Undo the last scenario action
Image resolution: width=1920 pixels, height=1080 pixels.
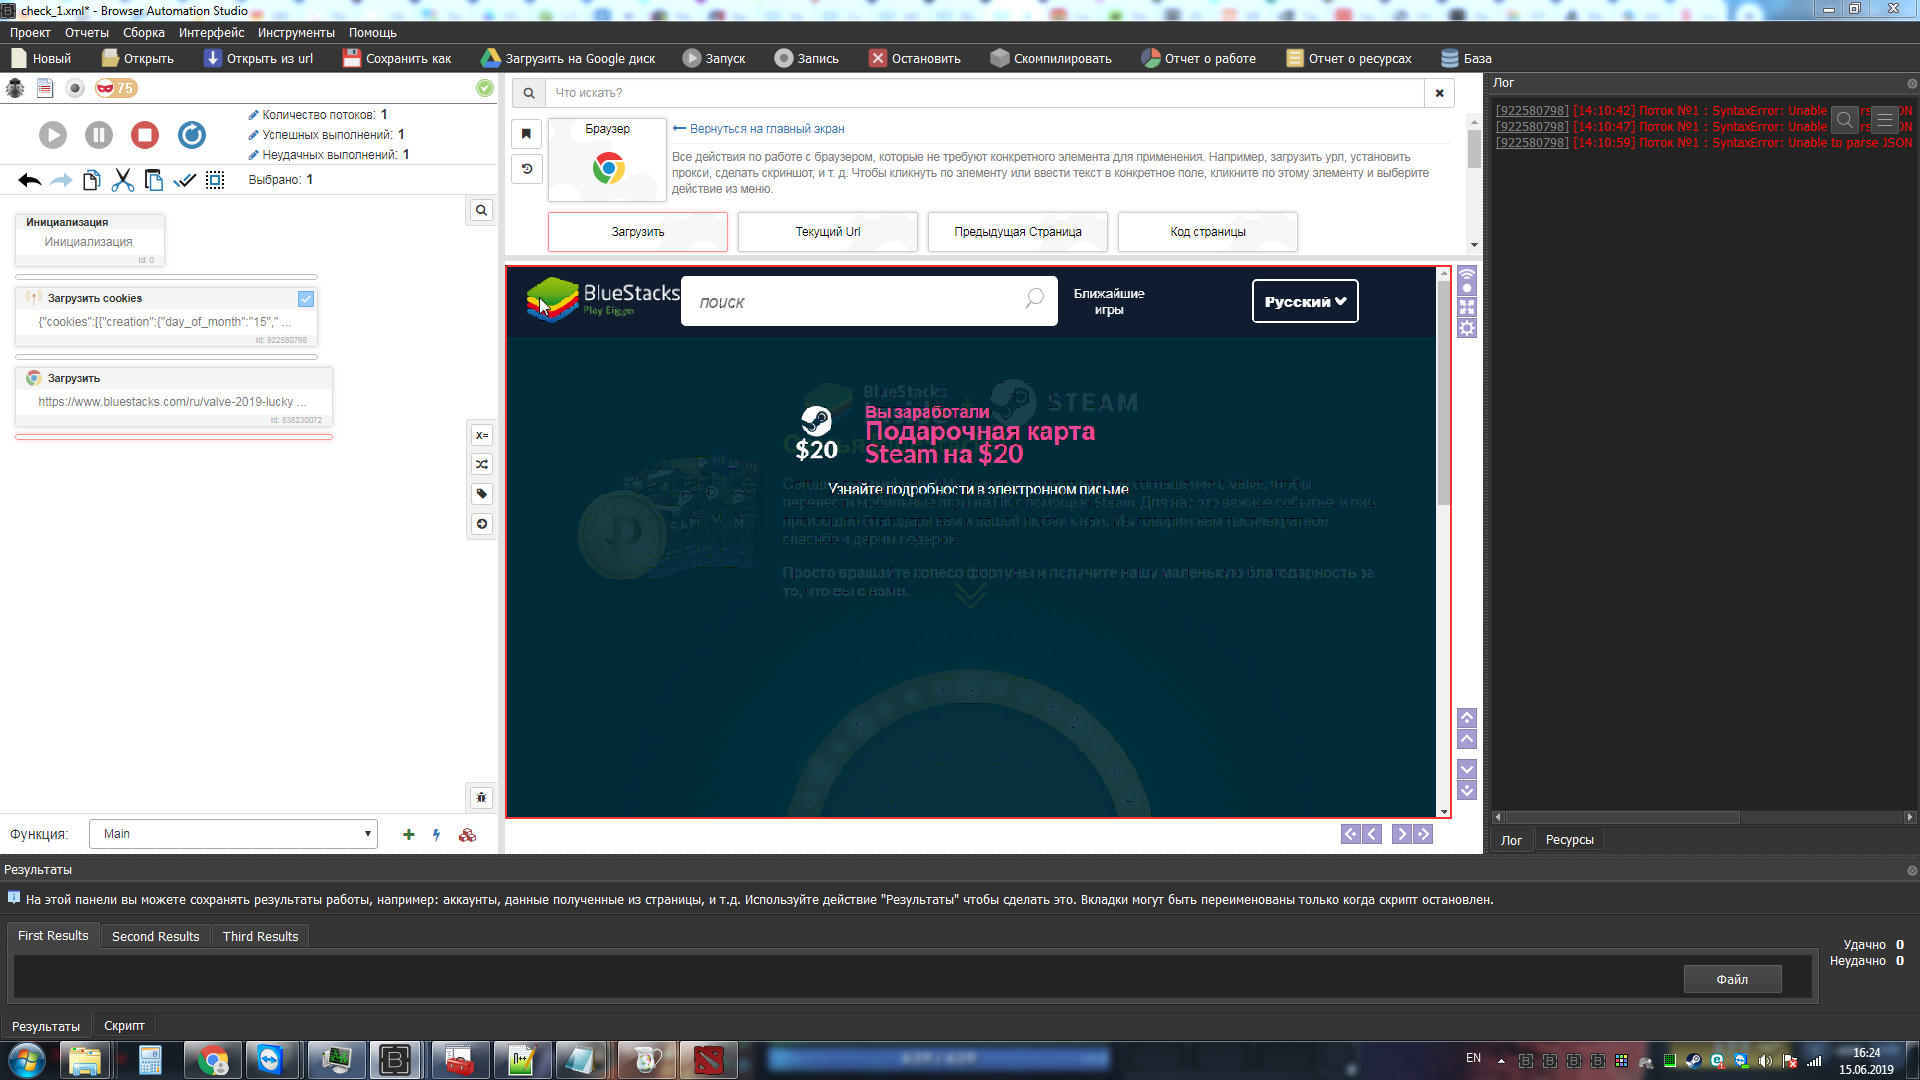tap(30, 180)
